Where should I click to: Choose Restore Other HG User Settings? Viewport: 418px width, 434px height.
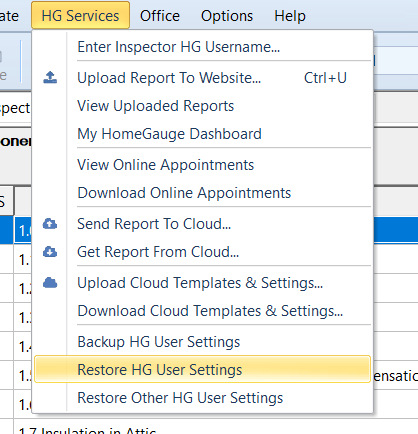pyautogui.click(x=203, y=398)
